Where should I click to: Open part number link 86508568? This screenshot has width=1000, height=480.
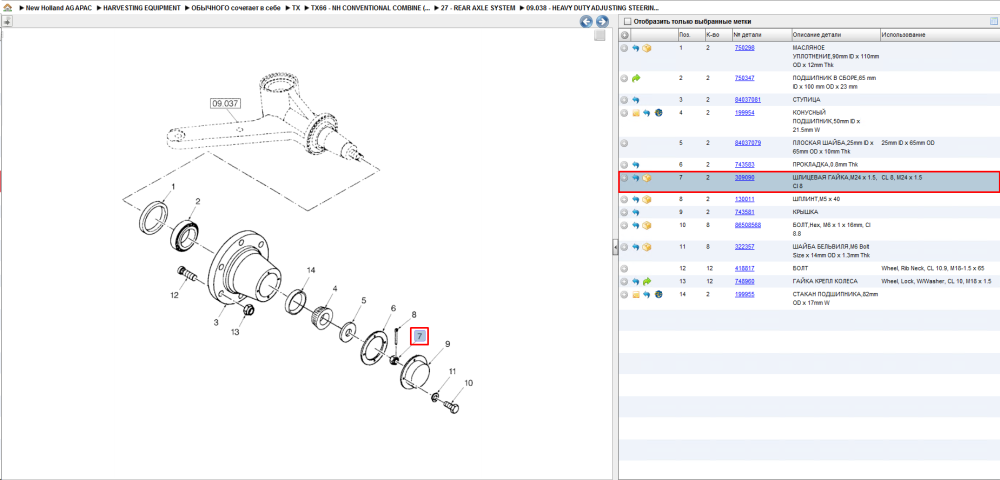747,225
